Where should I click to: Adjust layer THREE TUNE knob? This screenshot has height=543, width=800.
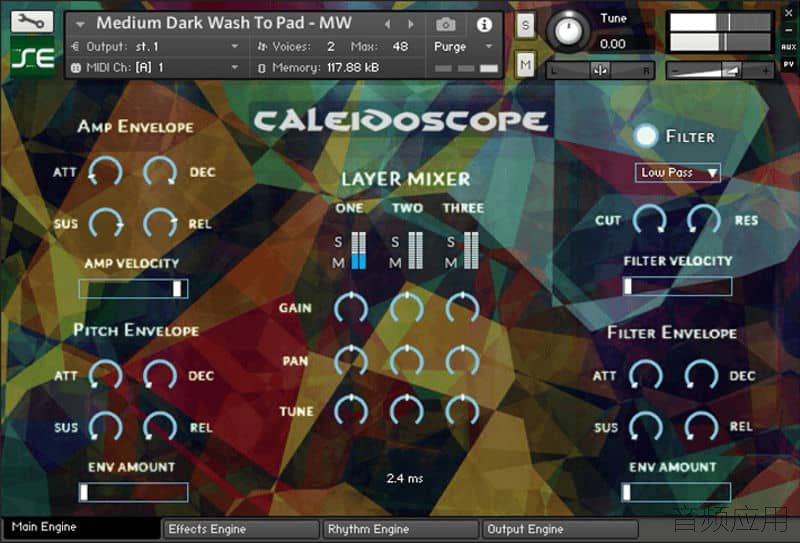point(462,410)
